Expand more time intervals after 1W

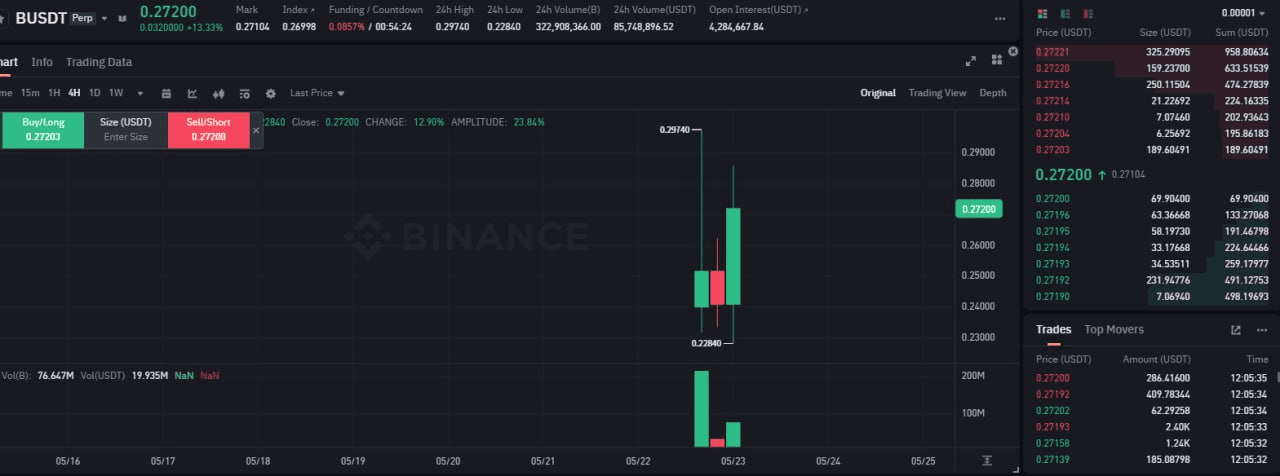tap(140, 93)
